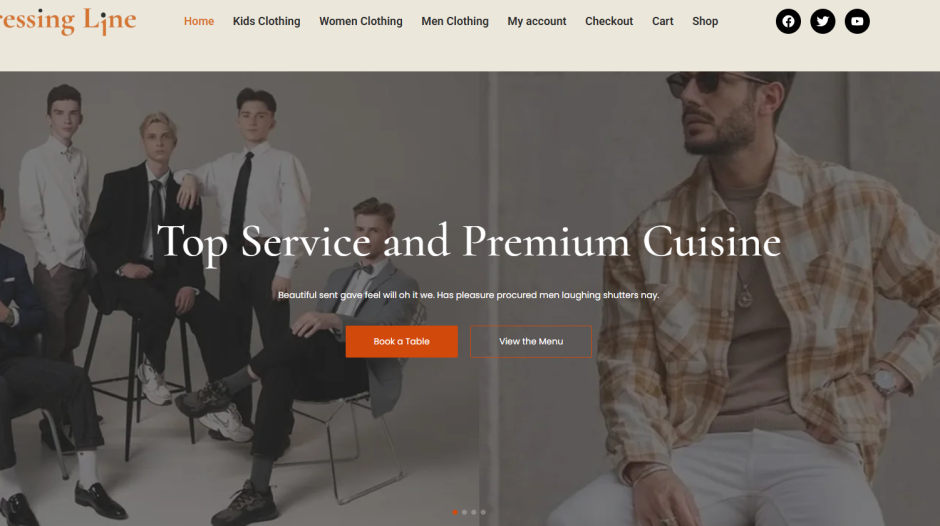Open the Kids Clothing menu item
This screenshot has width=940, height=526.
coord(266,21)
